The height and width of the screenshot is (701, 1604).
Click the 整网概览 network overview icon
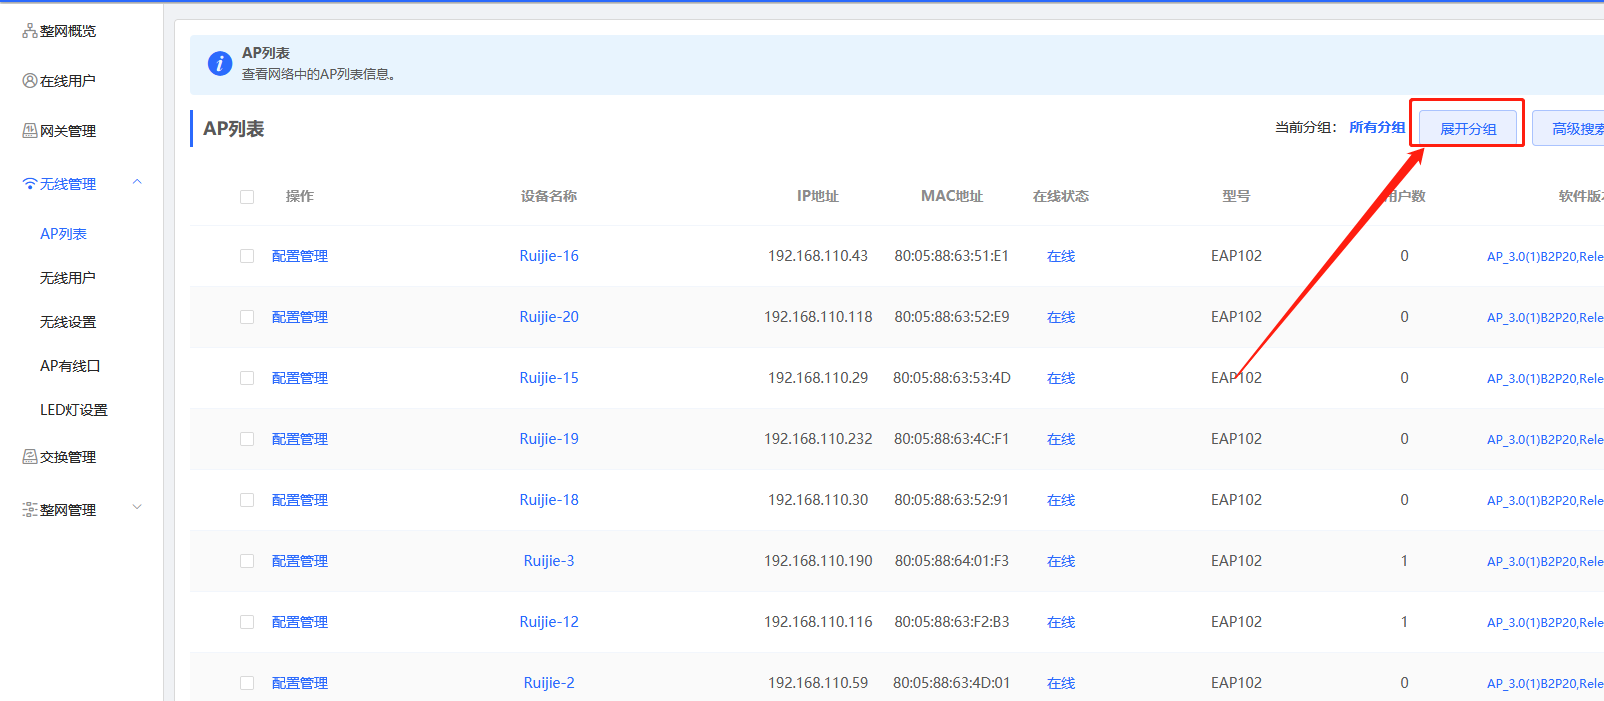(30, 31)
